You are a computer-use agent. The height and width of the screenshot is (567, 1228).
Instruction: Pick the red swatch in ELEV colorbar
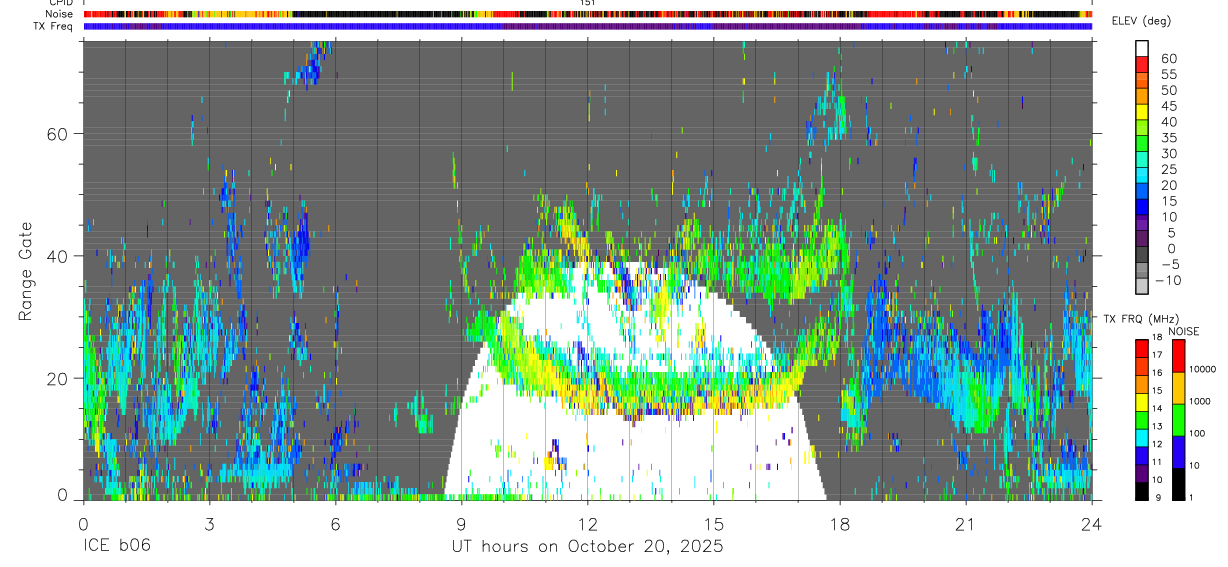tap(1142, 64)
